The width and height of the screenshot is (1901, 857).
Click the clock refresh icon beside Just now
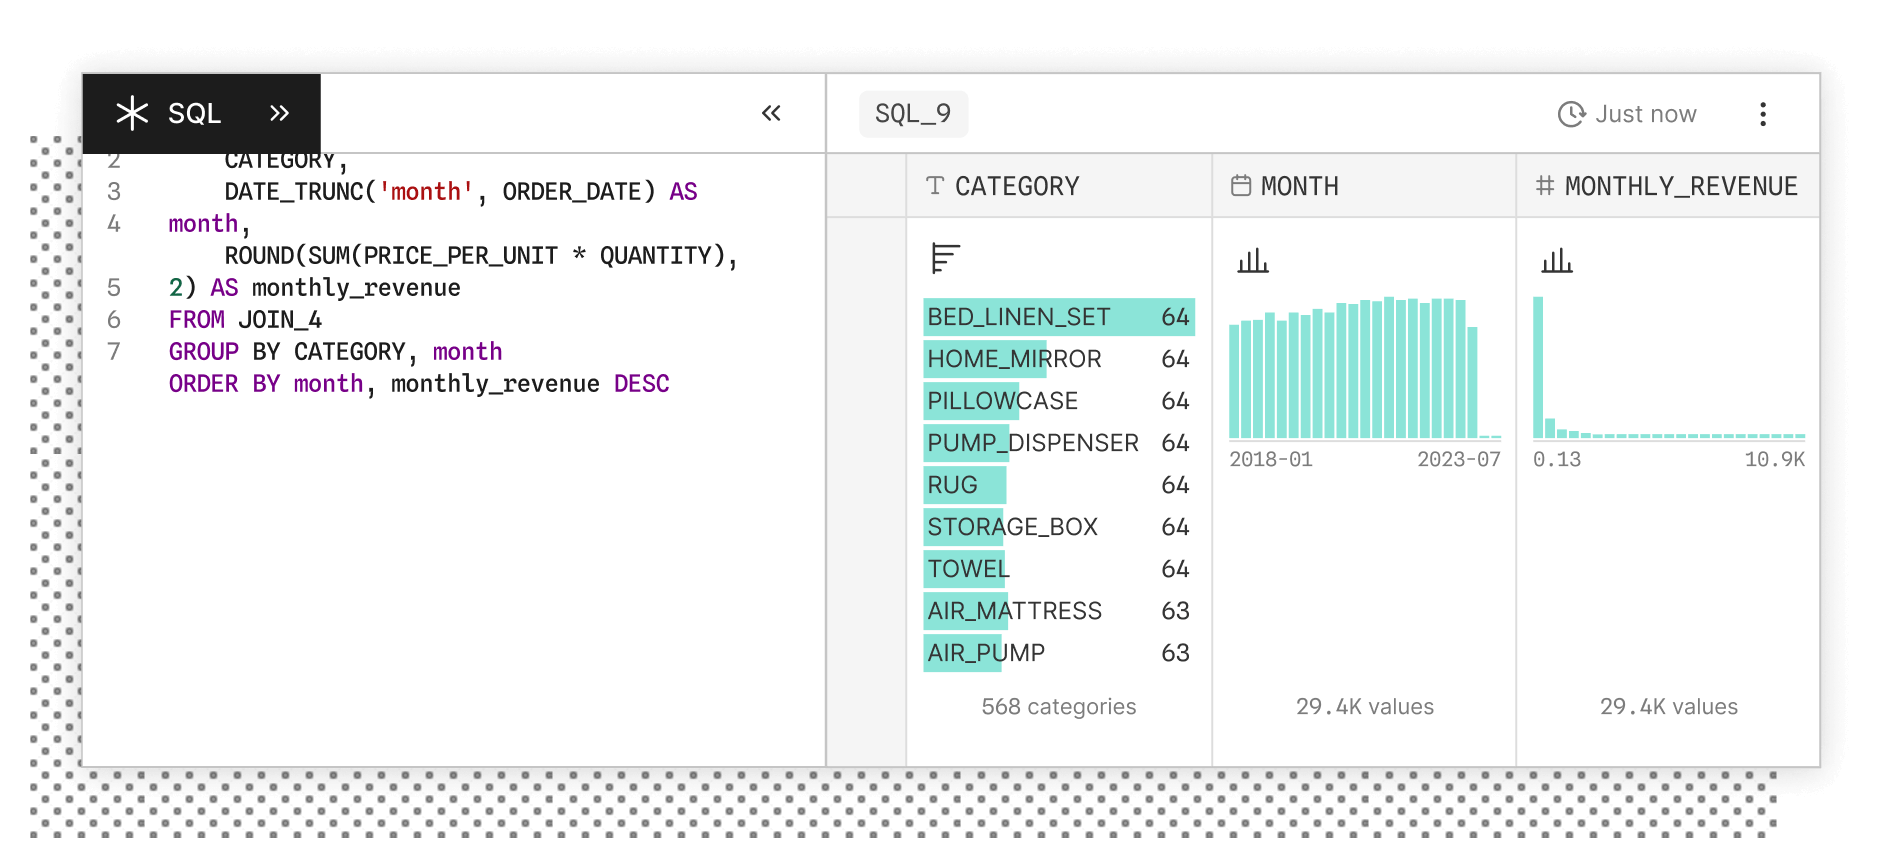(x=1571, y=114)
